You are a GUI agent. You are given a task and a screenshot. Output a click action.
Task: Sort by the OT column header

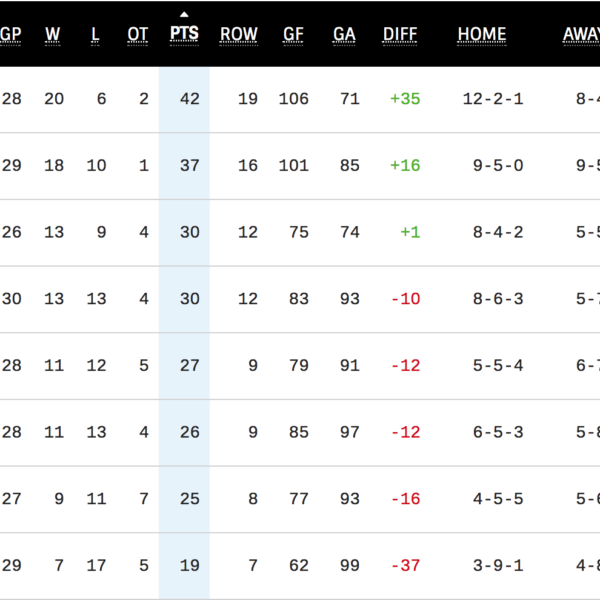138,34
